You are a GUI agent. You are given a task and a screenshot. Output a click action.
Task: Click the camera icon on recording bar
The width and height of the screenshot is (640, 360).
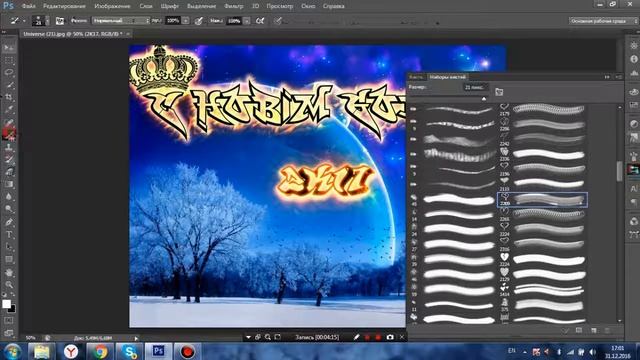[x=390, y=337]
